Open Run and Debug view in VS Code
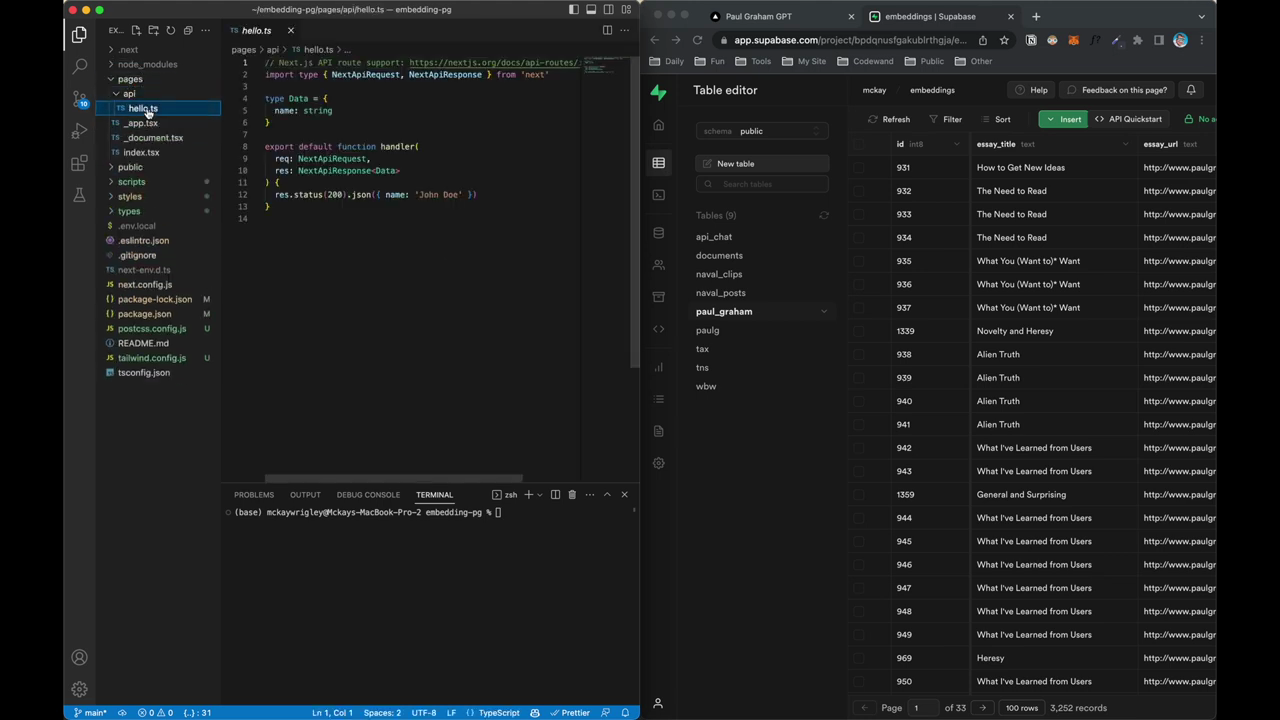The width and height of the screenshot is (1280, 720). pyautogui.click(x=79, y=131)
